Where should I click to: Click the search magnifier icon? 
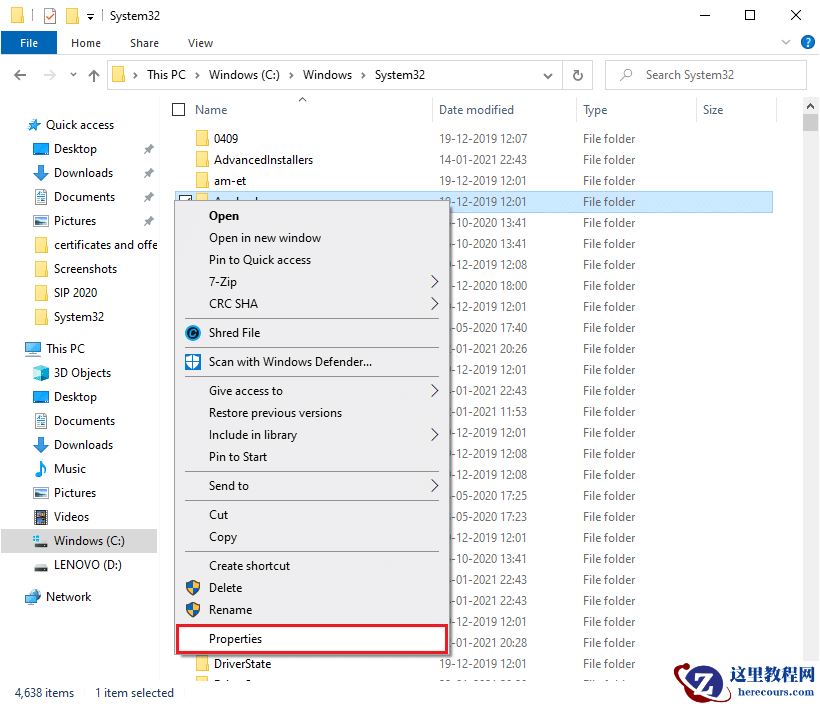coord(626,75)
